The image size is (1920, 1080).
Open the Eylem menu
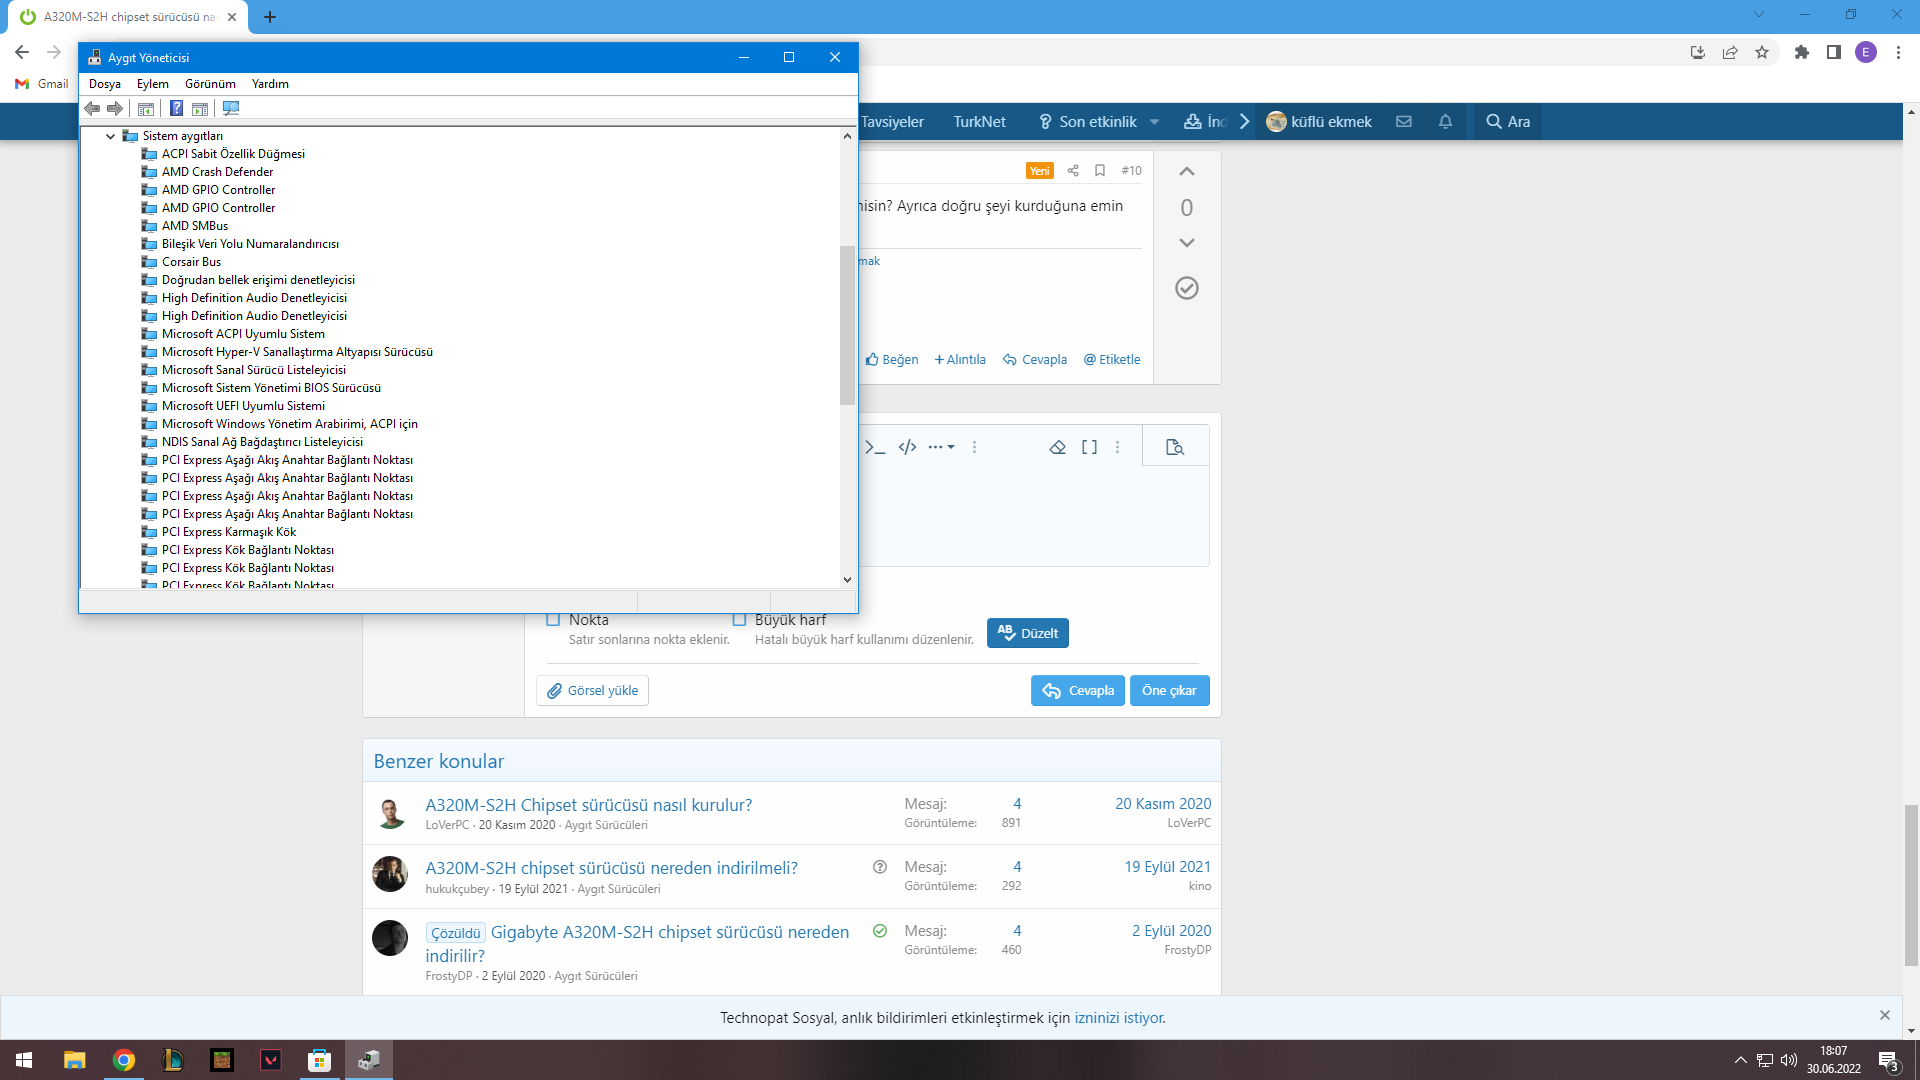[152, 84]
